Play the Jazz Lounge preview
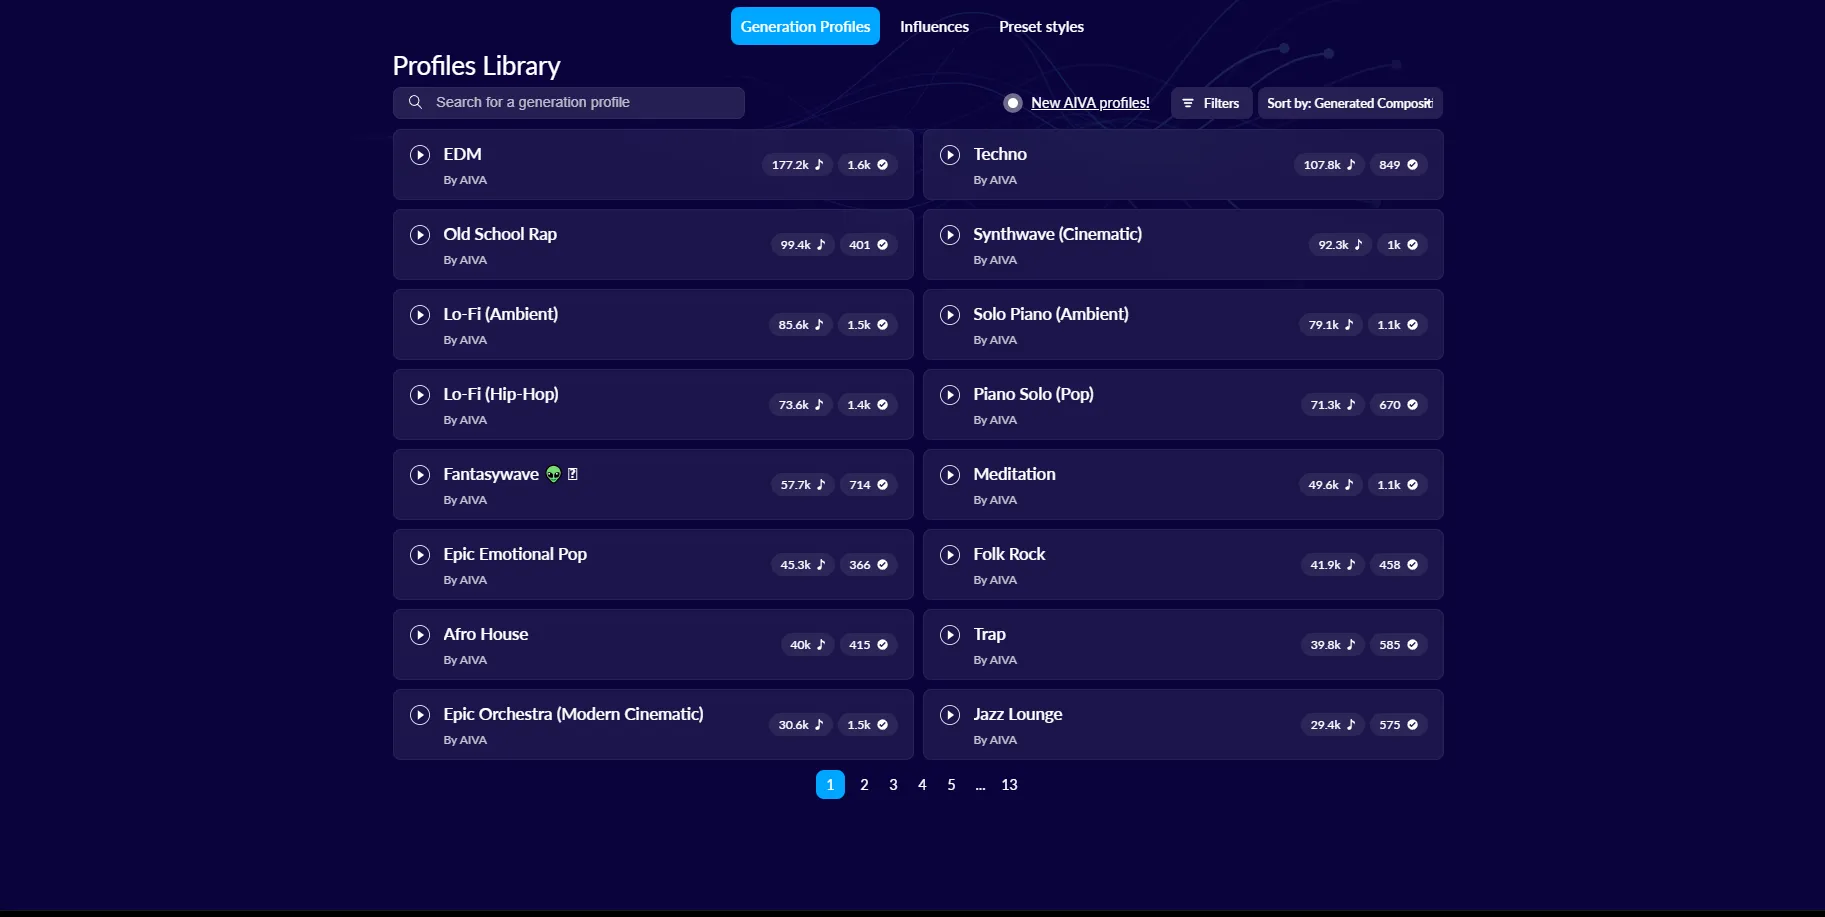Image resolution: width=1825 pixels, height=917 pixels. tap(950, 715)
